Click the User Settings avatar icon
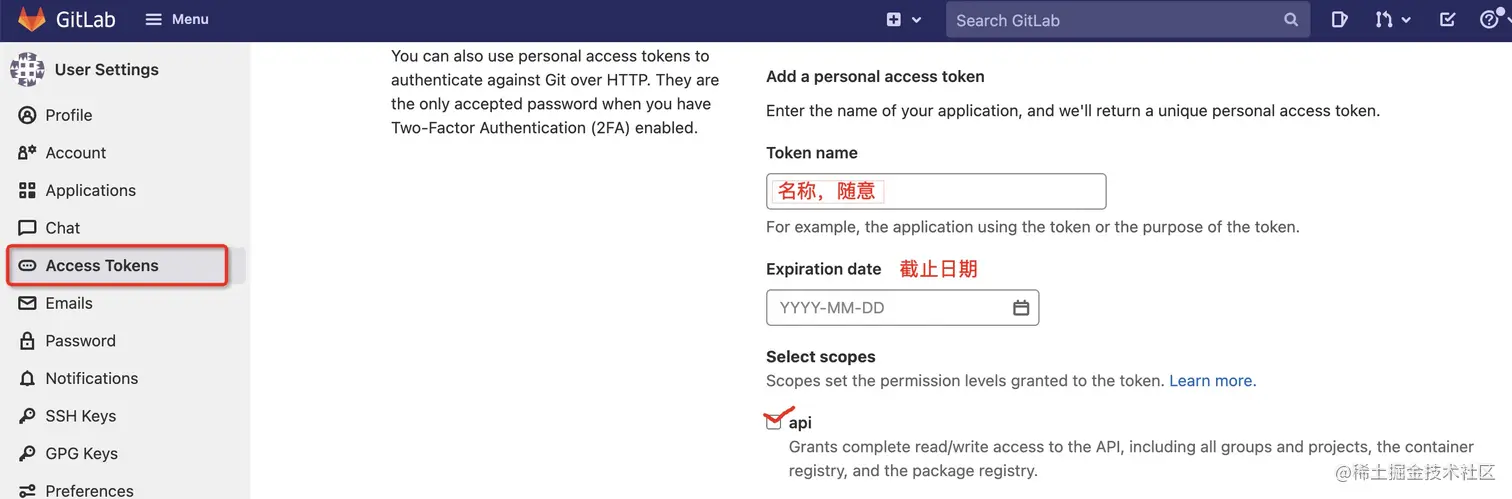1512x499 pixels. [27, 70]
